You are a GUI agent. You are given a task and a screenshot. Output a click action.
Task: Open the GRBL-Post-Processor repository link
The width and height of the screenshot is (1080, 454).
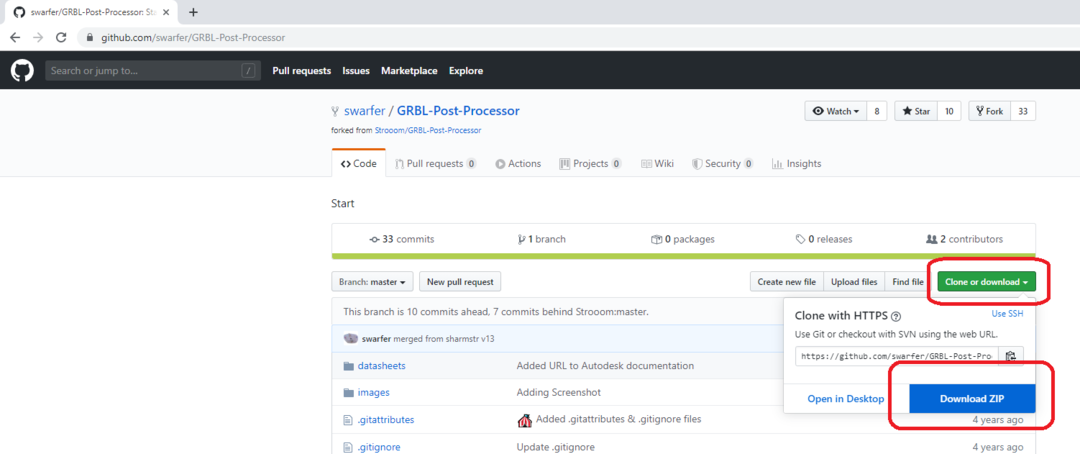[458, 111]
